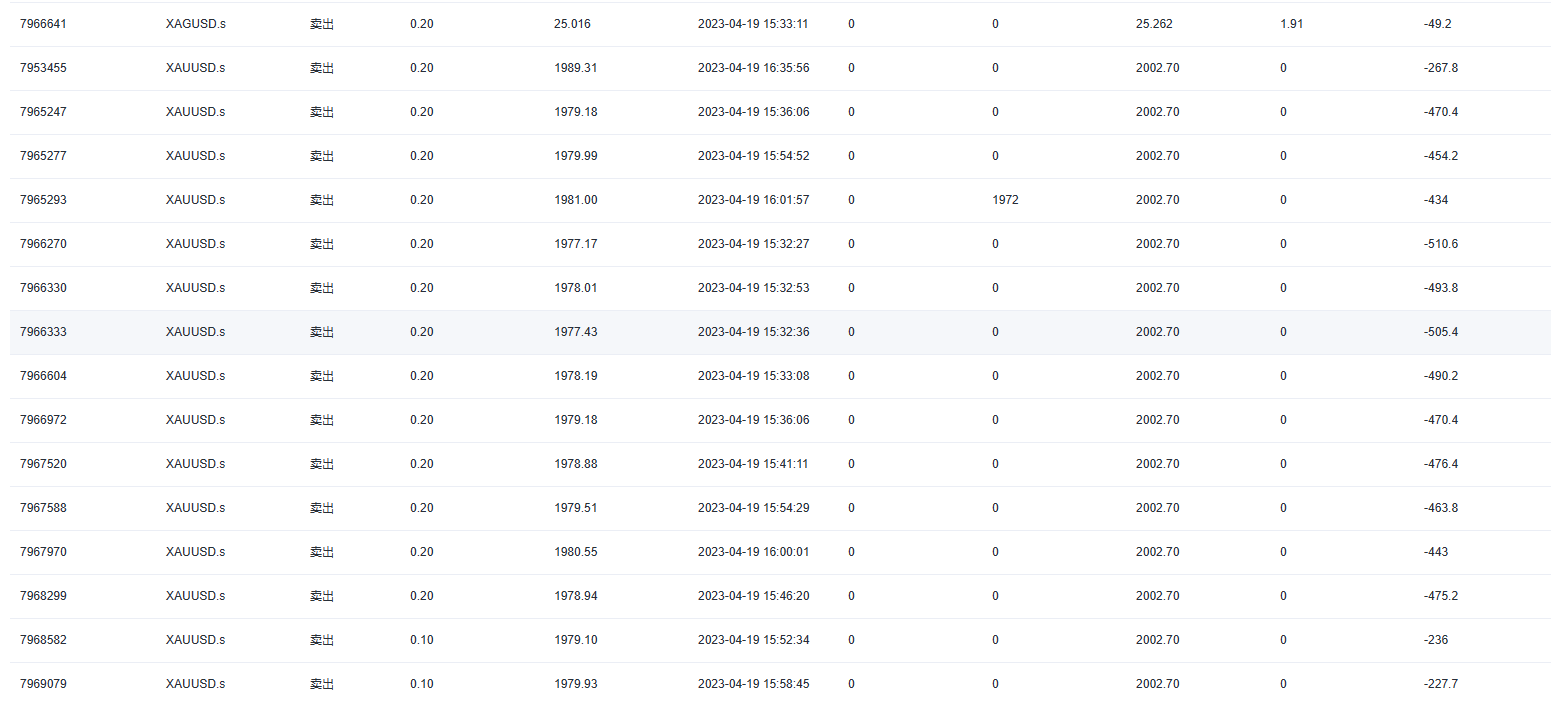This screenshot has width=1551, height=703.
Task: Select order number 7966604
Action: click(x=43, y=376)
